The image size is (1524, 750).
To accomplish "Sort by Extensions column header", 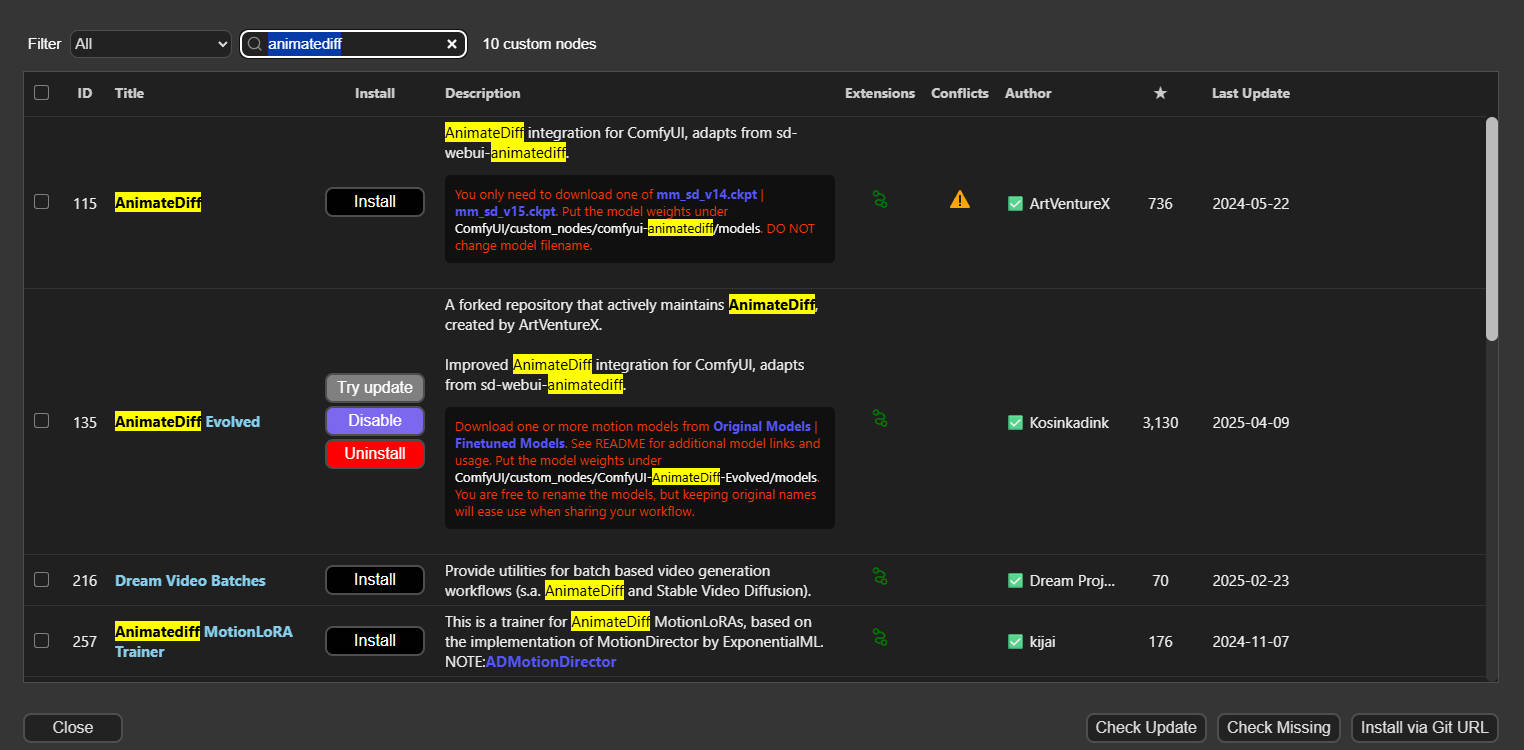I will (x=880, y=93).
